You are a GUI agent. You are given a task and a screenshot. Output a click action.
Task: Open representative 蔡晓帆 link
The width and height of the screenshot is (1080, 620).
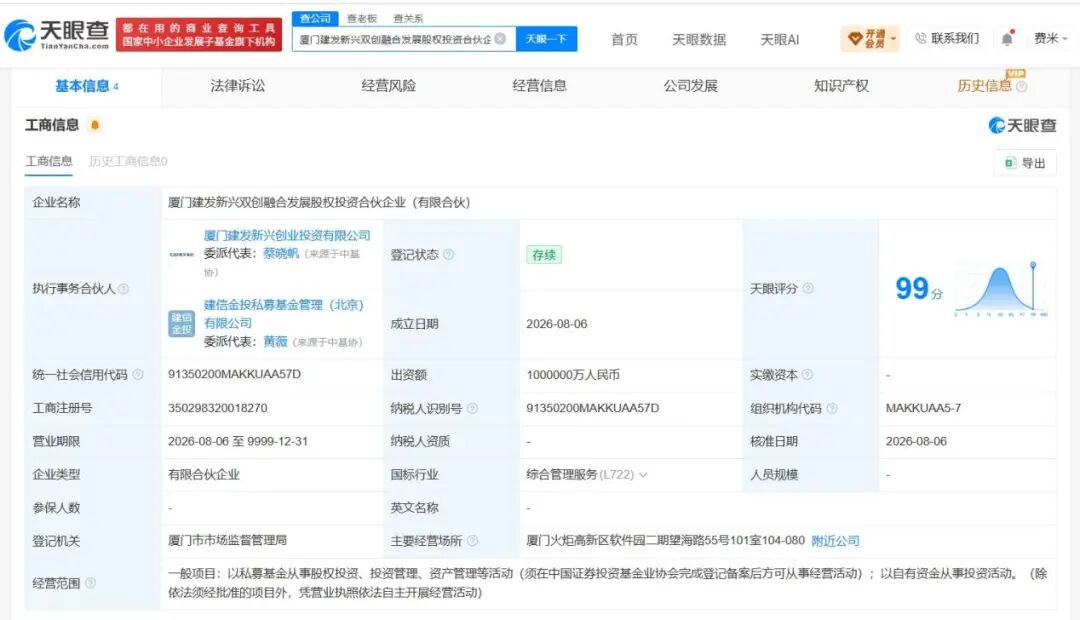click(x=281, y=254)
